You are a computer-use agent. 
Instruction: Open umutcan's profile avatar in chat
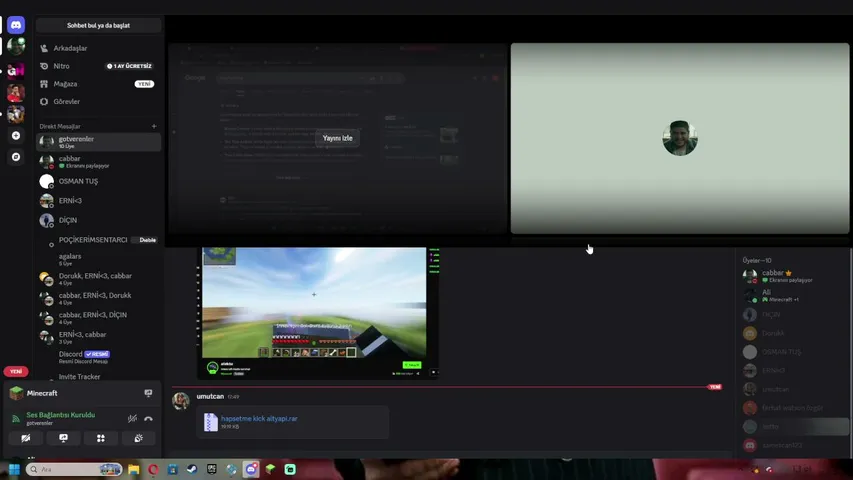click(x=181, y=401)
